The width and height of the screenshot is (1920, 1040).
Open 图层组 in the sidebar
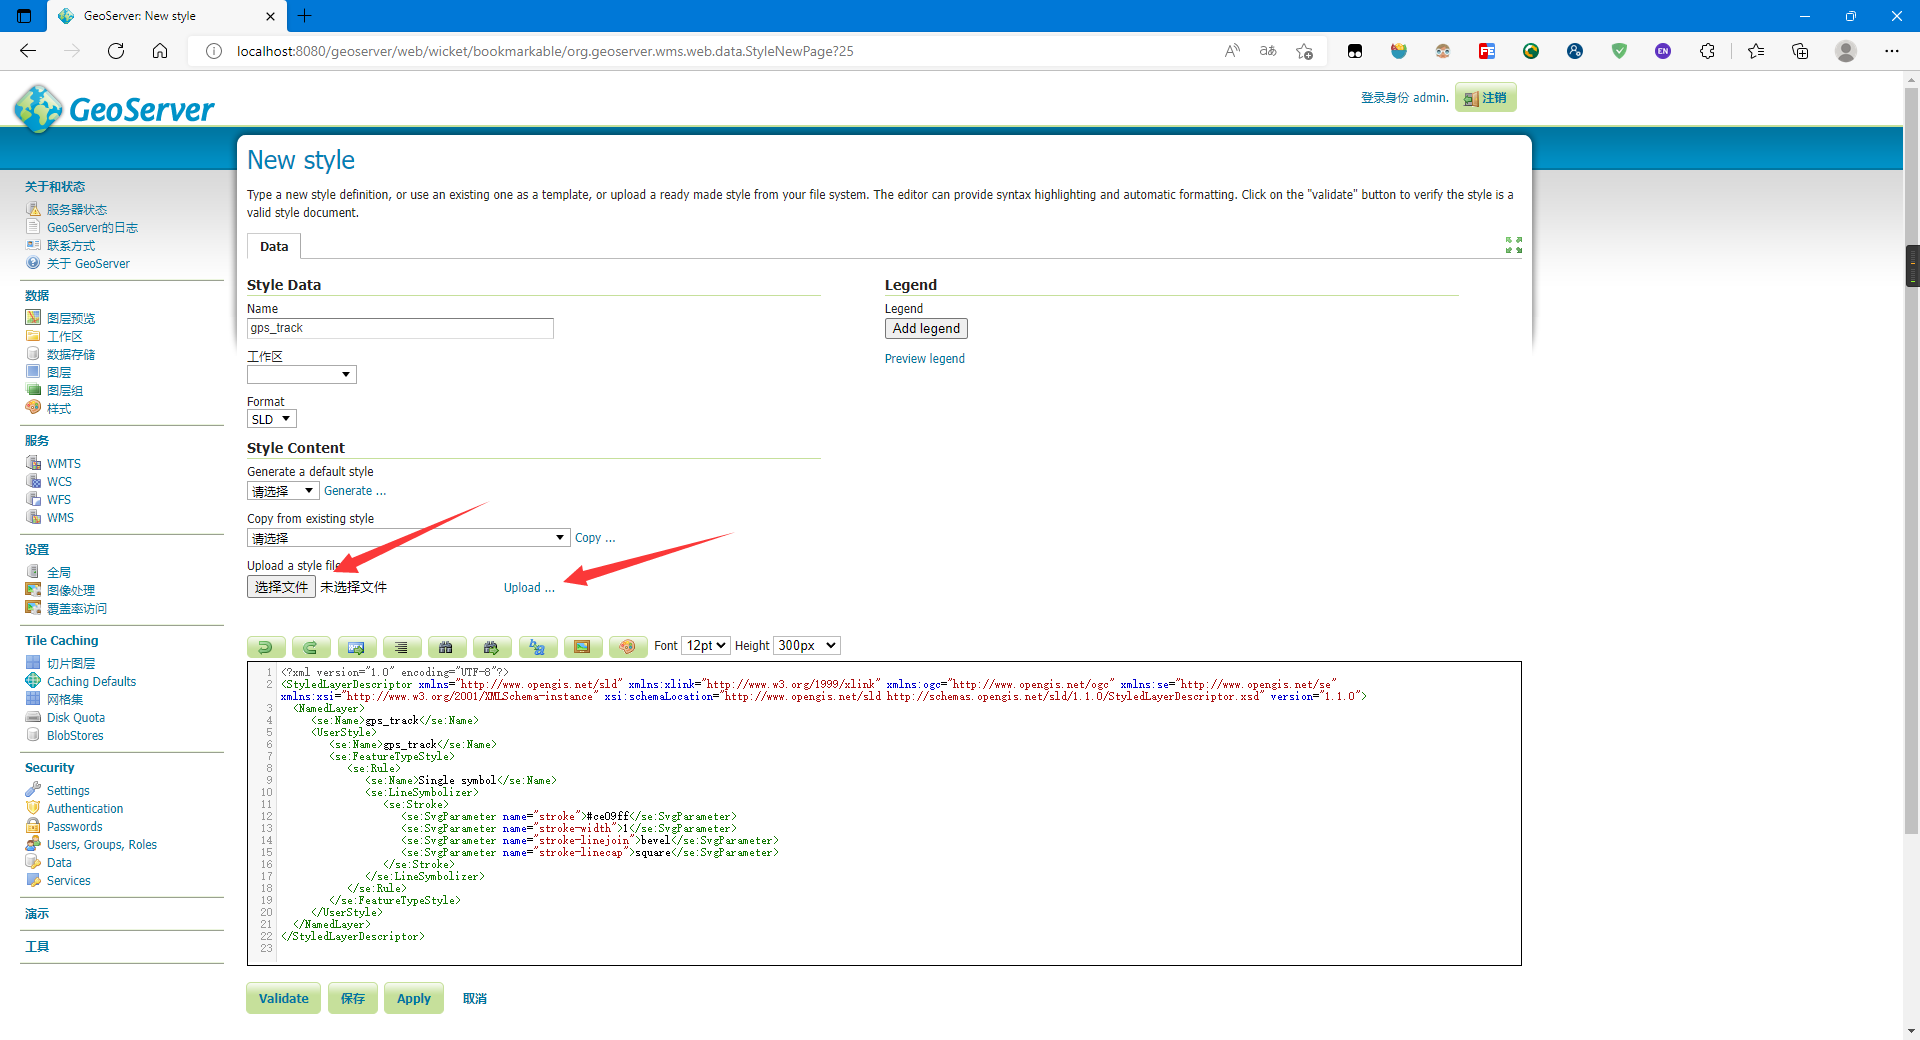tap(65, 391)
